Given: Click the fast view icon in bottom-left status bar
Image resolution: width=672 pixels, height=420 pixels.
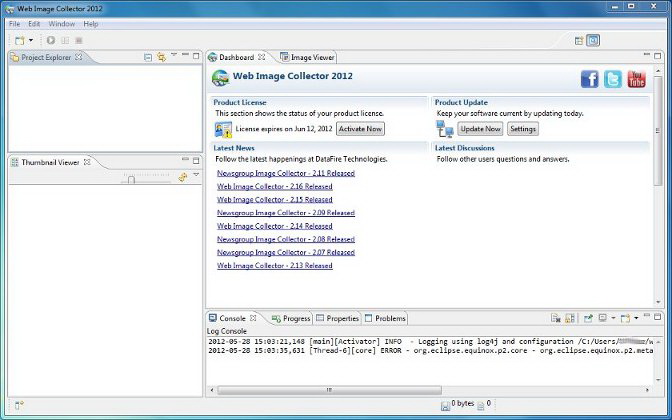Looking at the screenshot, I should coord(19,405).
